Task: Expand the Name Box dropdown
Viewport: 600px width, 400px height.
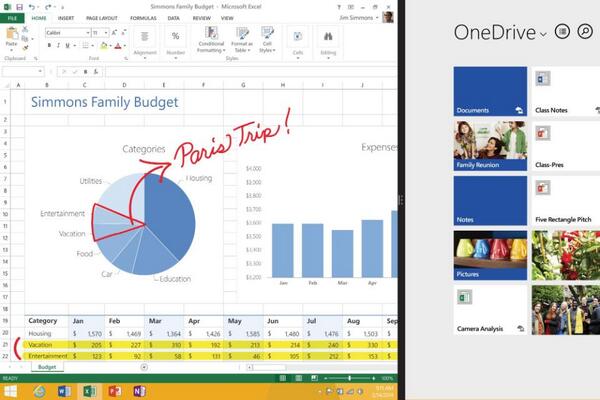Action: point(40,72)
